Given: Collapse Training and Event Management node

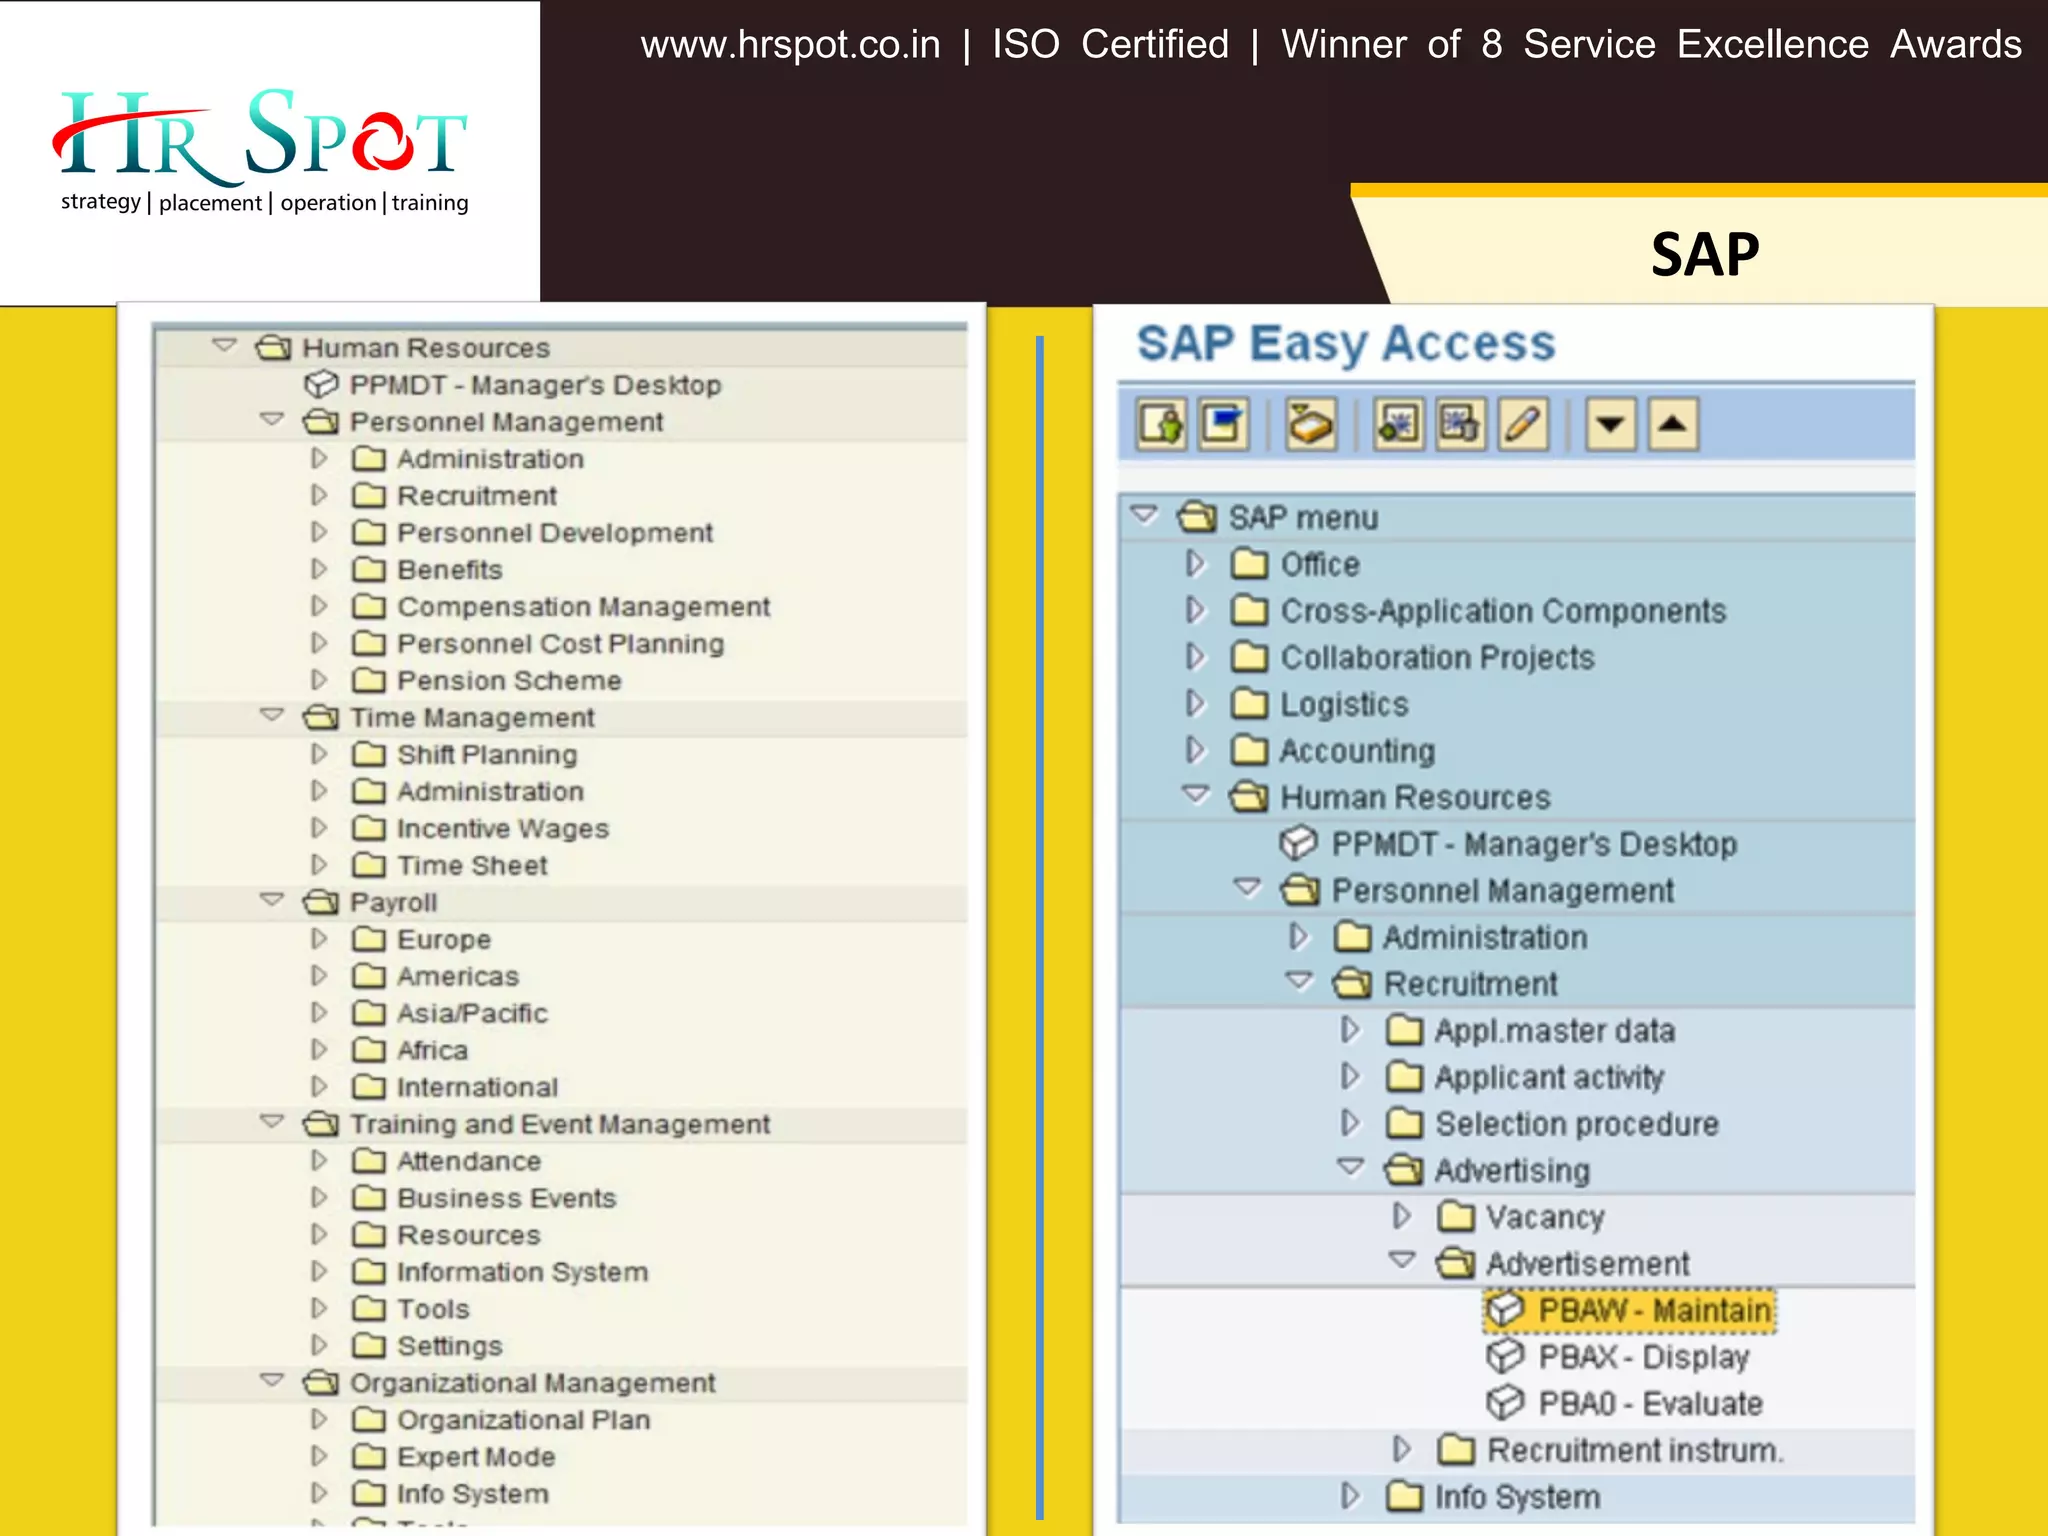Looking at the screenshot, I should tap(272, 1122).
